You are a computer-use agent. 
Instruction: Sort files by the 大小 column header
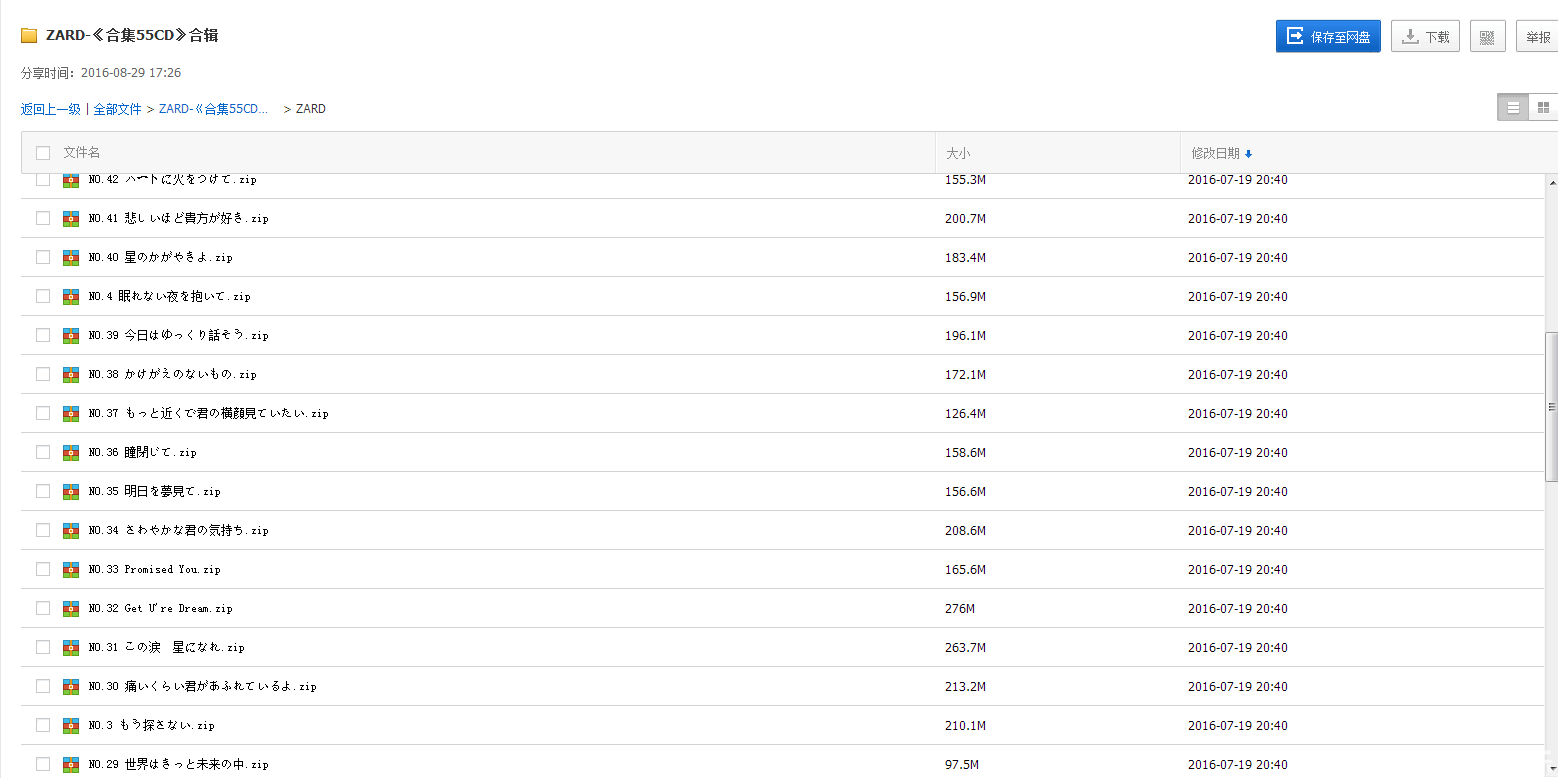point(958,154)
